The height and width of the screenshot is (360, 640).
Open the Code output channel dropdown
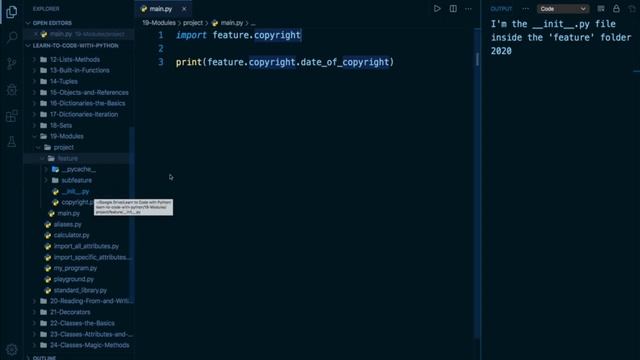tap(562, 9)
